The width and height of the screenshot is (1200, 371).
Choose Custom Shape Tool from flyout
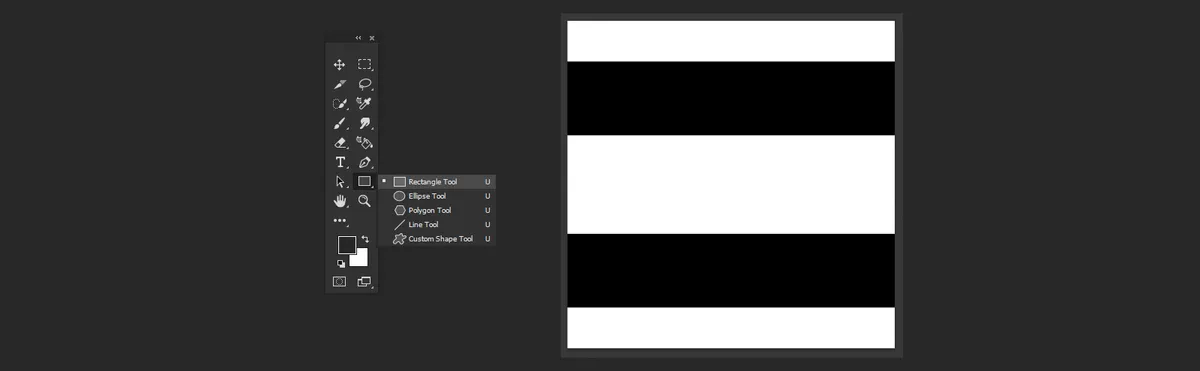coord(437,239)
